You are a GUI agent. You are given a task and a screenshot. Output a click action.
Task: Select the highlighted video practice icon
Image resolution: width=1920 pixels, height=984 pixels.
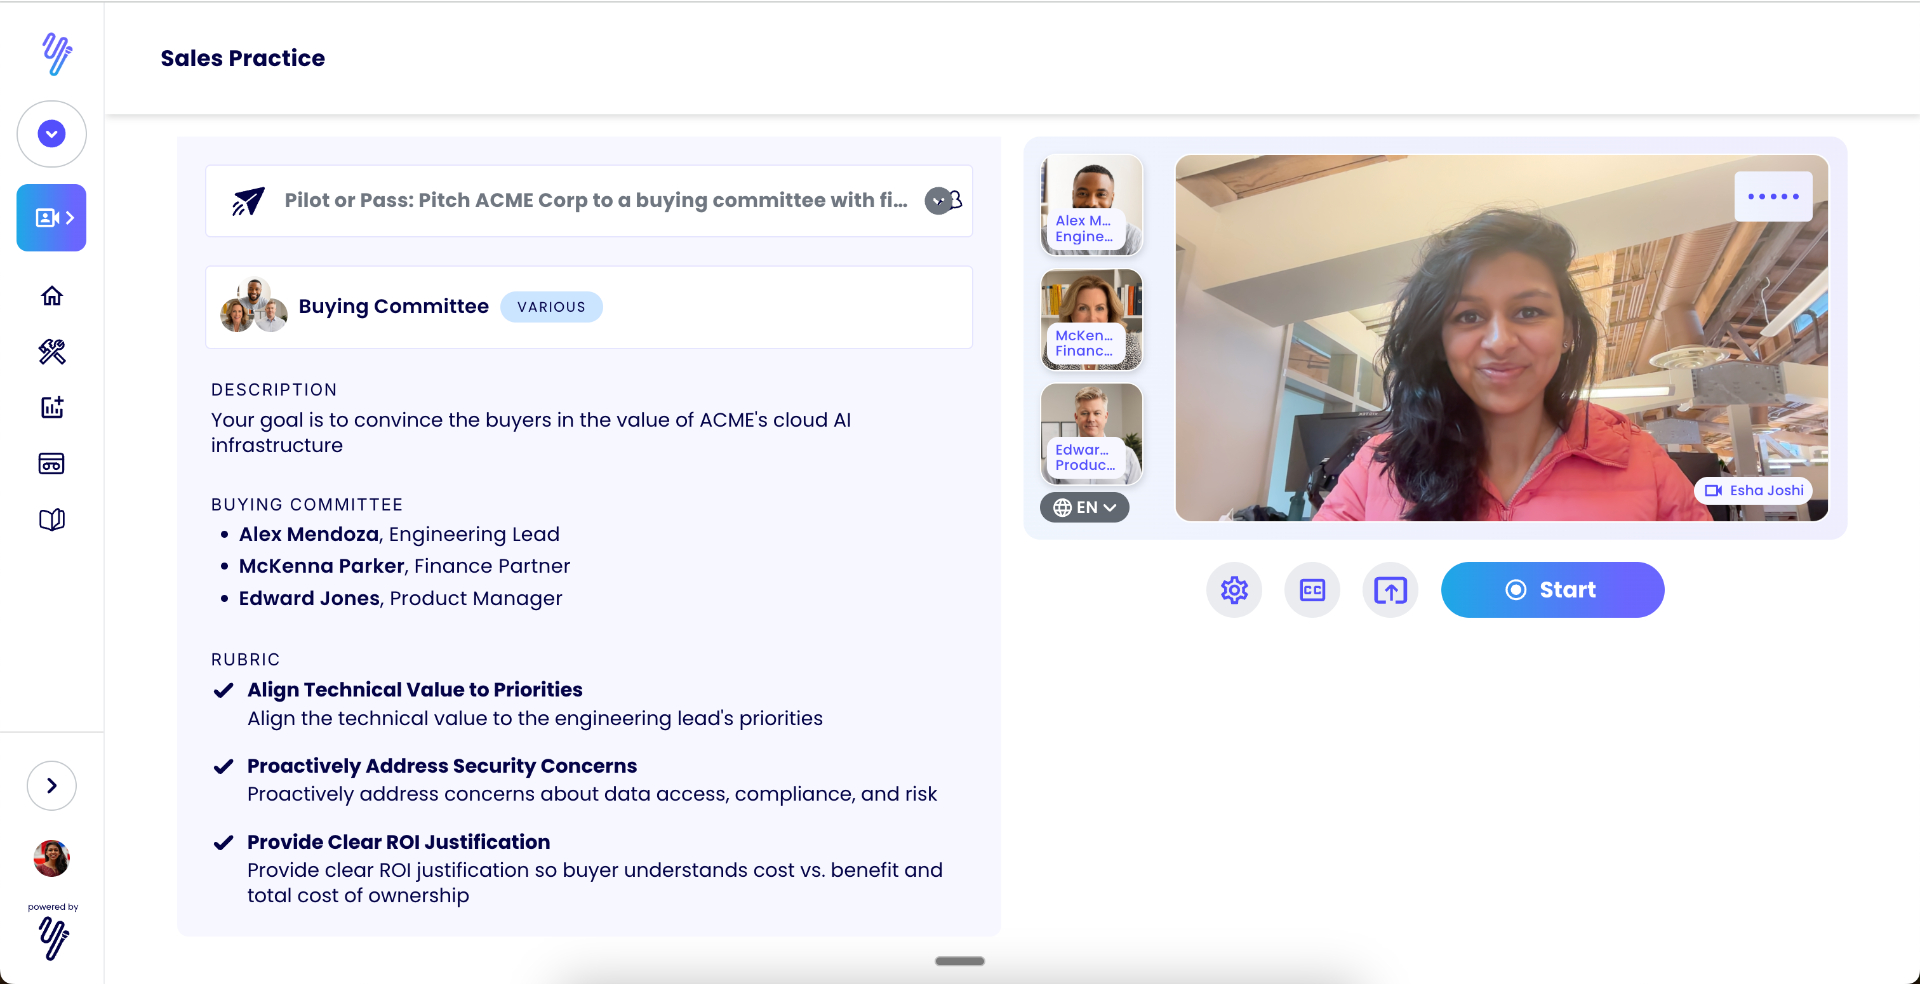pos(51,217)
